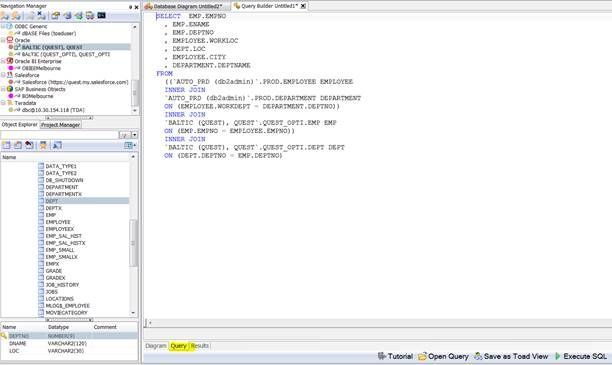Click the Execute SQL button

[x=580, y=356]
